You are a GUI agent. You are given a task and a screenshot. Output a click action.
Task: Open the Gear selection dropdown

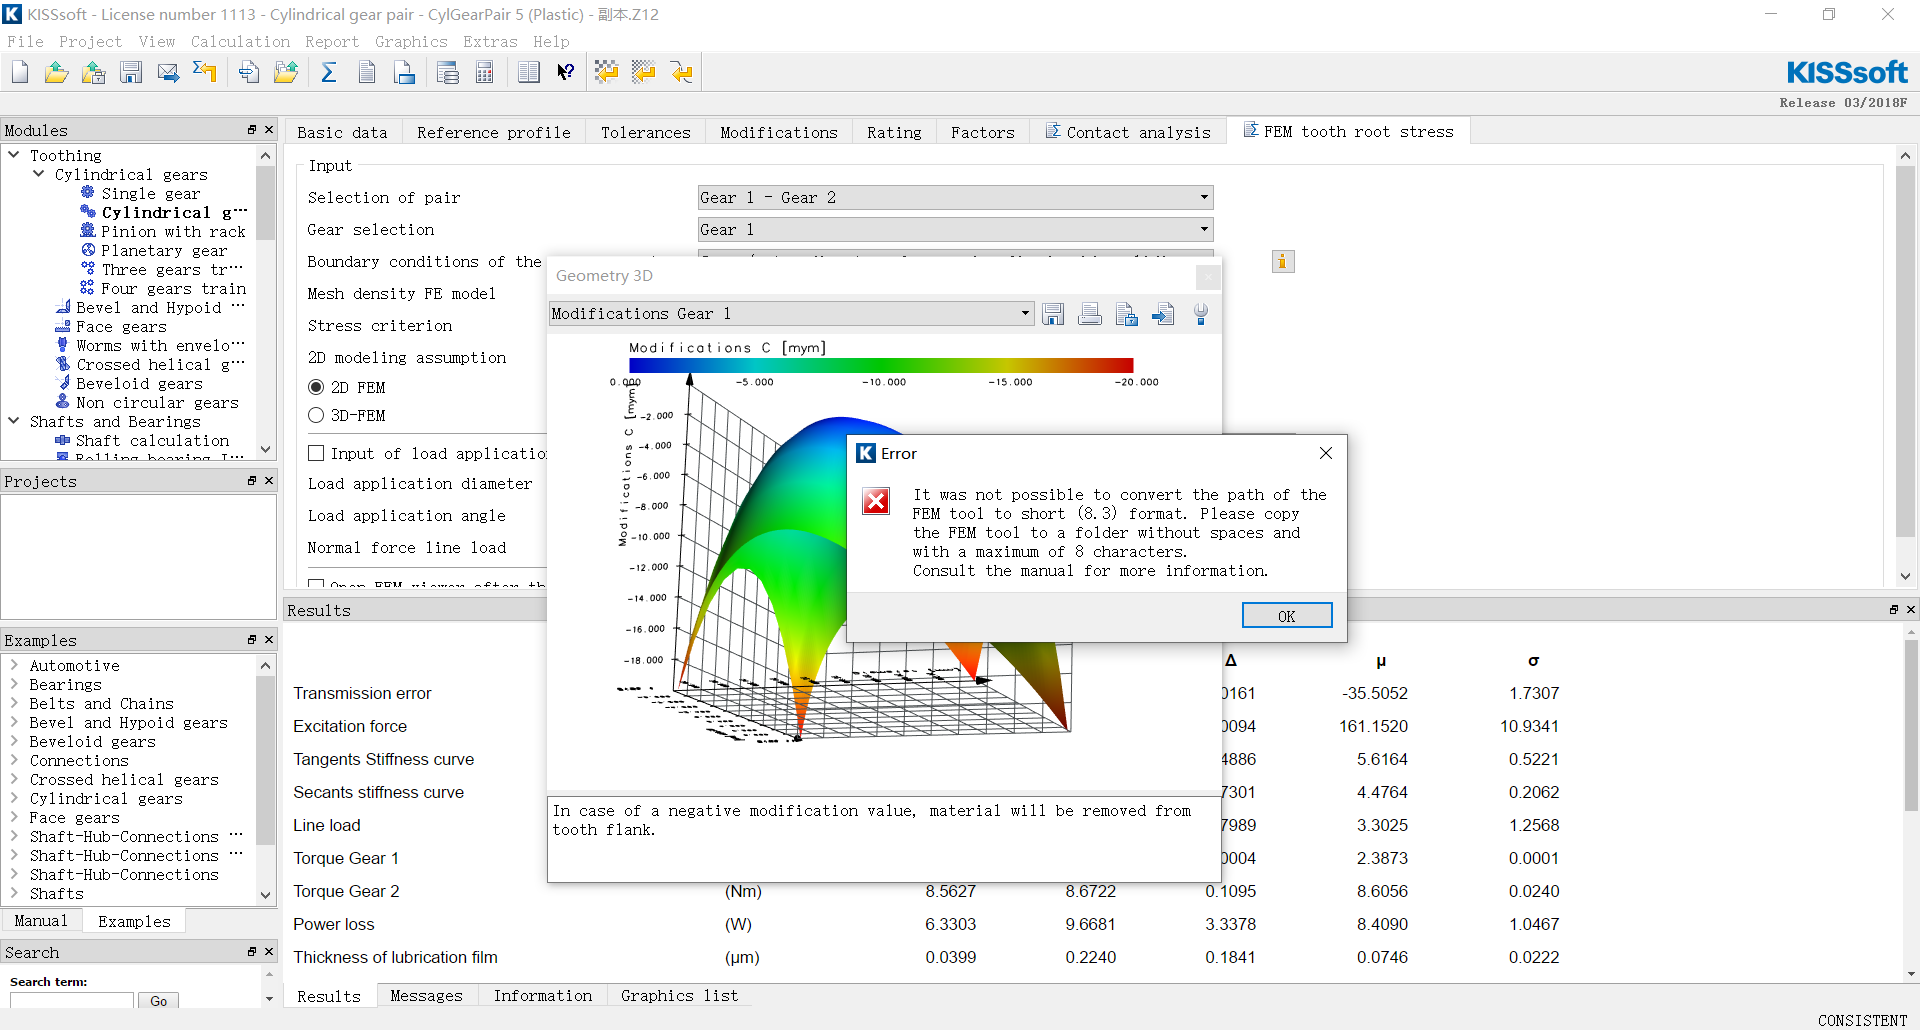tap(955, 229)
